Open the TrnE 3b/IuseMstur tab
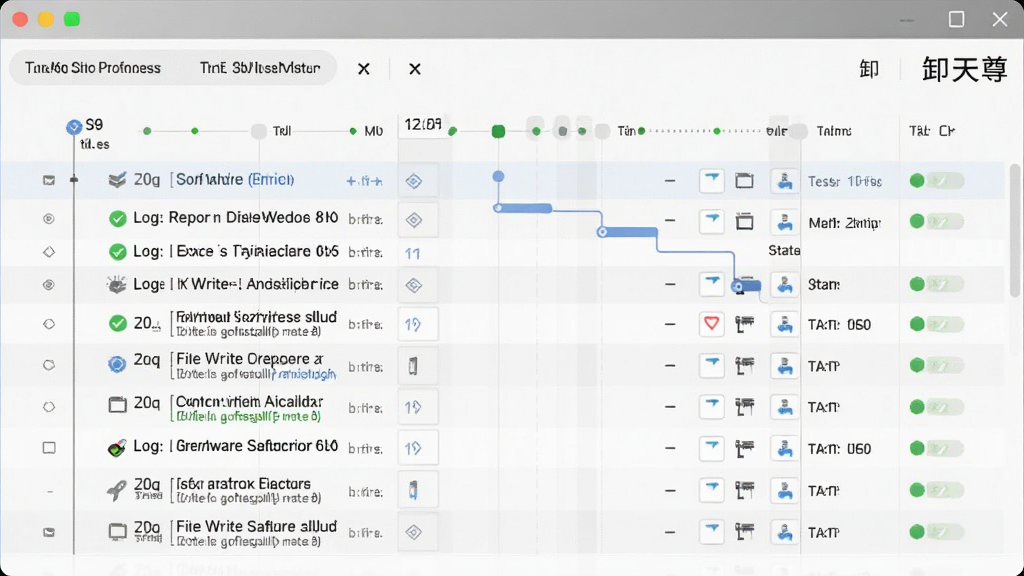Screen dimensions: 1024x576 [x=260, y=68]
